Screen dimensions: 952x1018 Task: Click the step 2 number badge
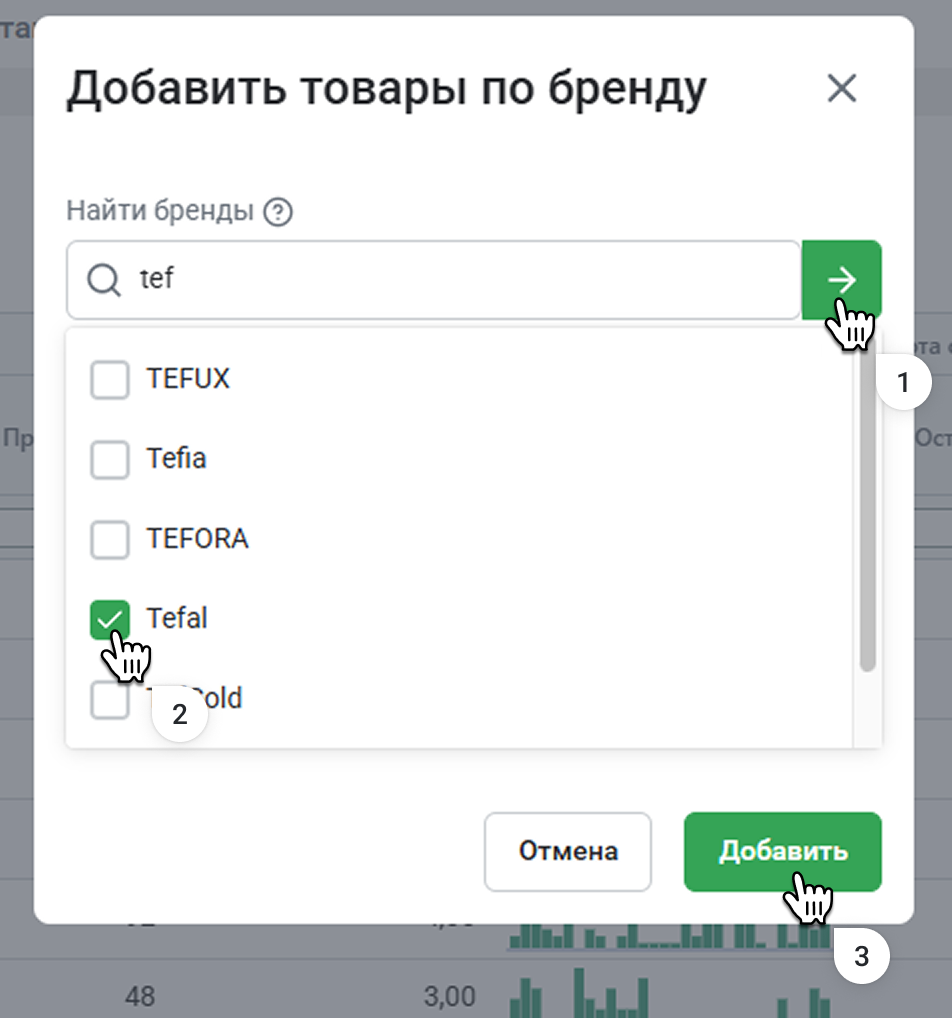click(179, 714)
